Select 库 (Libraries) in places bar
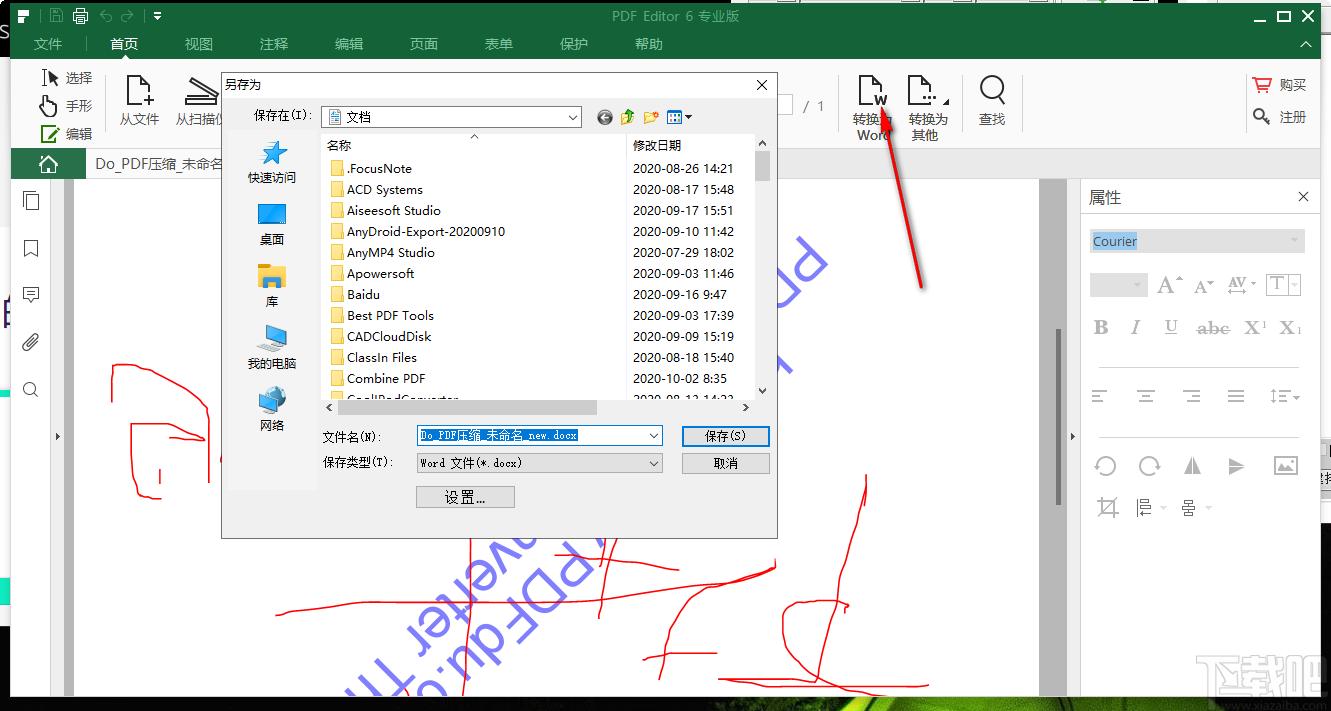The image size is (1331, 711). (272, 286)
